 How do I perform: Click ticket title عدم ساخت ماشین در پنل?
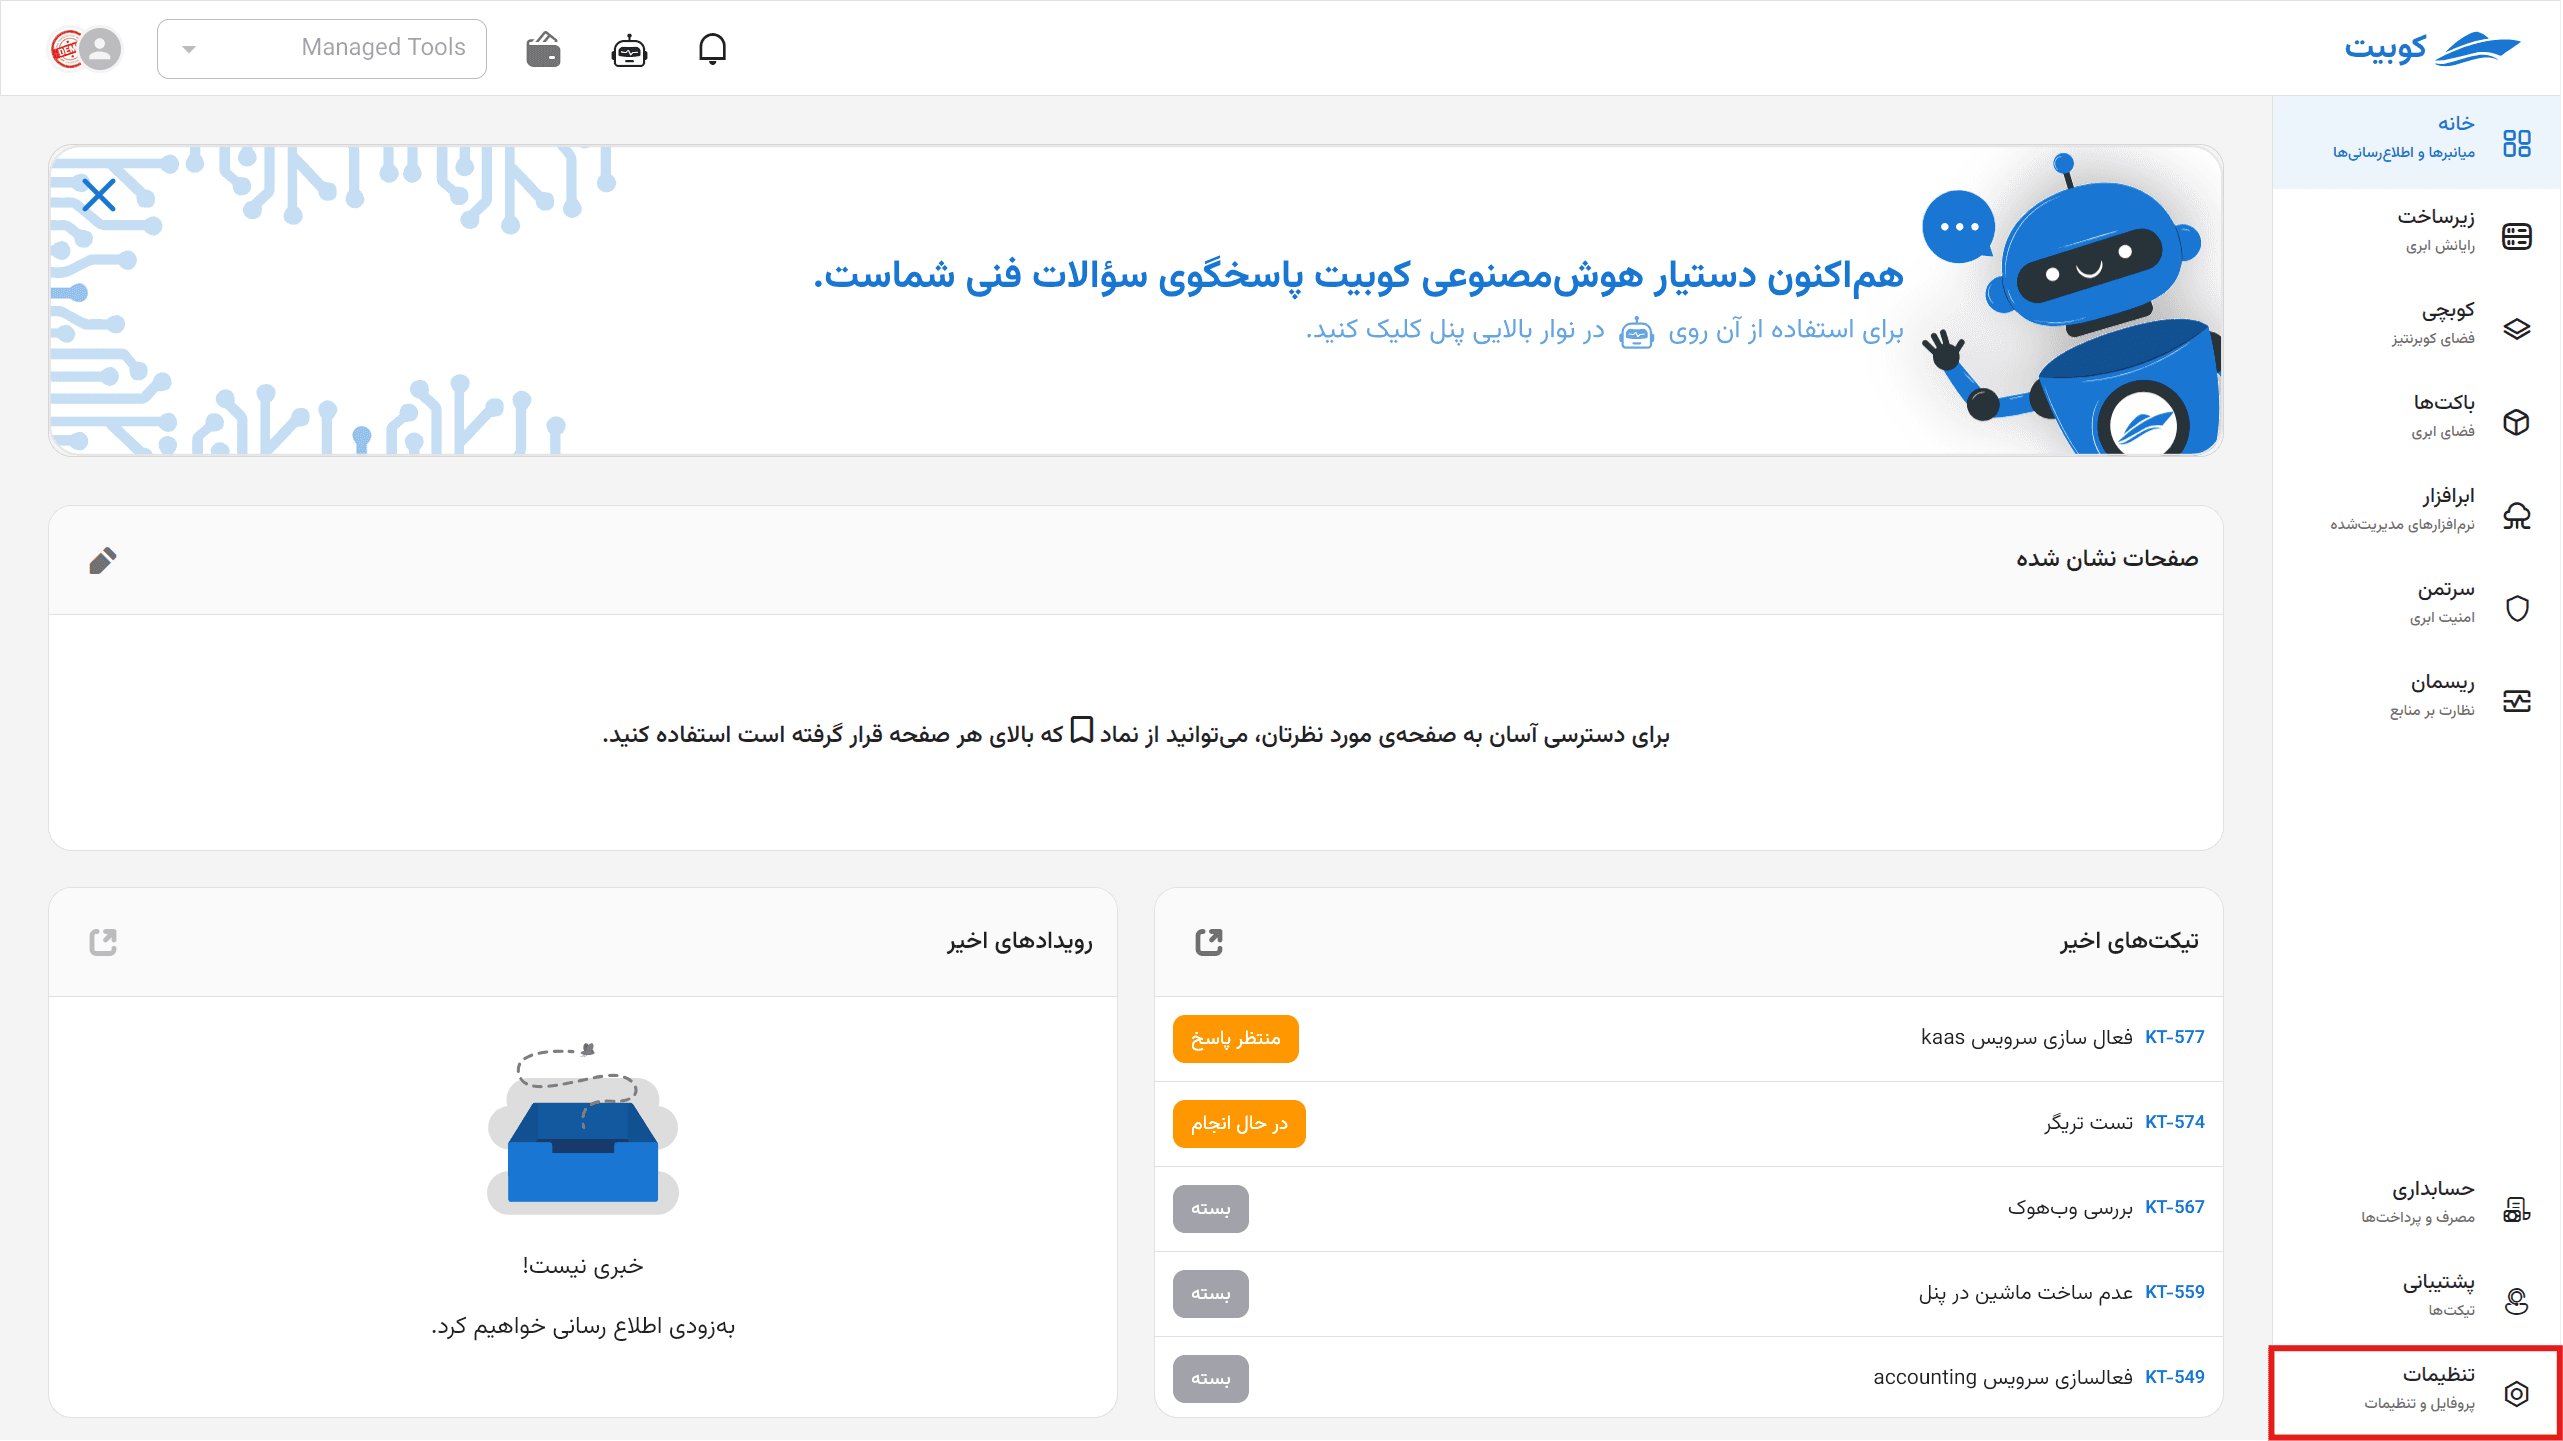tap(2025, 1292)
